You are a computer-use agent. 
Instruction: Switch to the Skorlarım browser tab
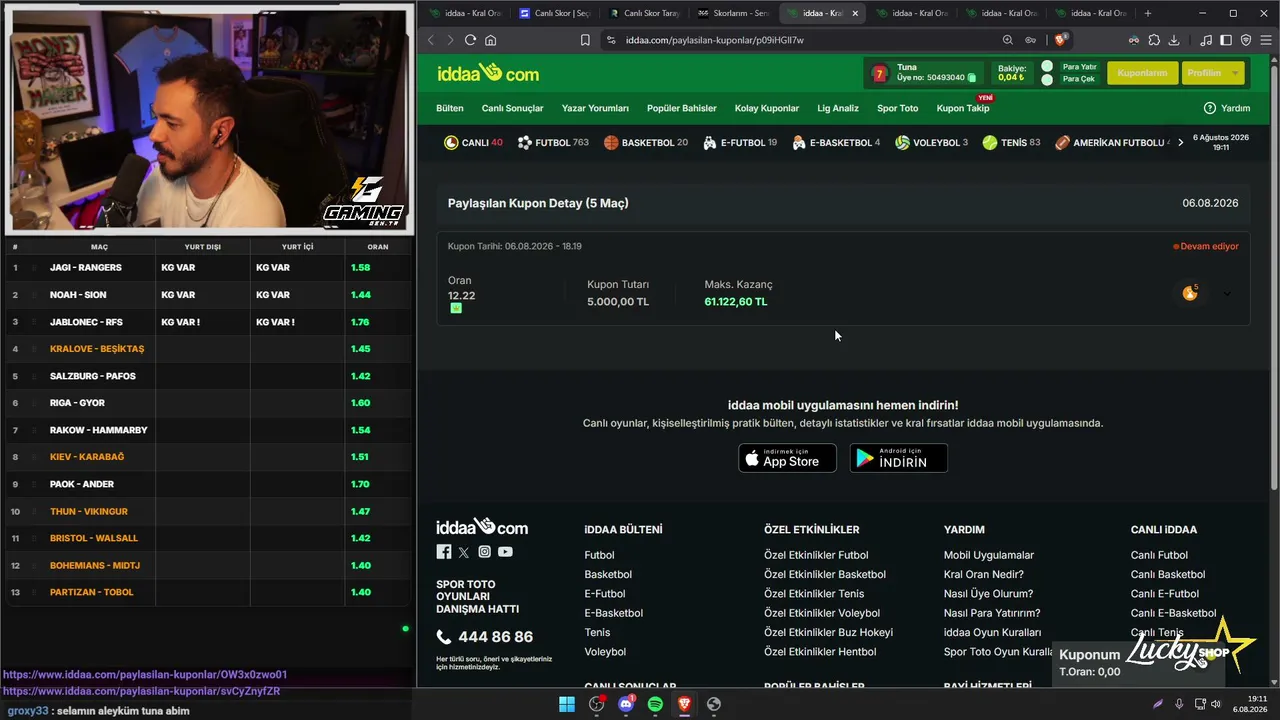coord(733,13)
